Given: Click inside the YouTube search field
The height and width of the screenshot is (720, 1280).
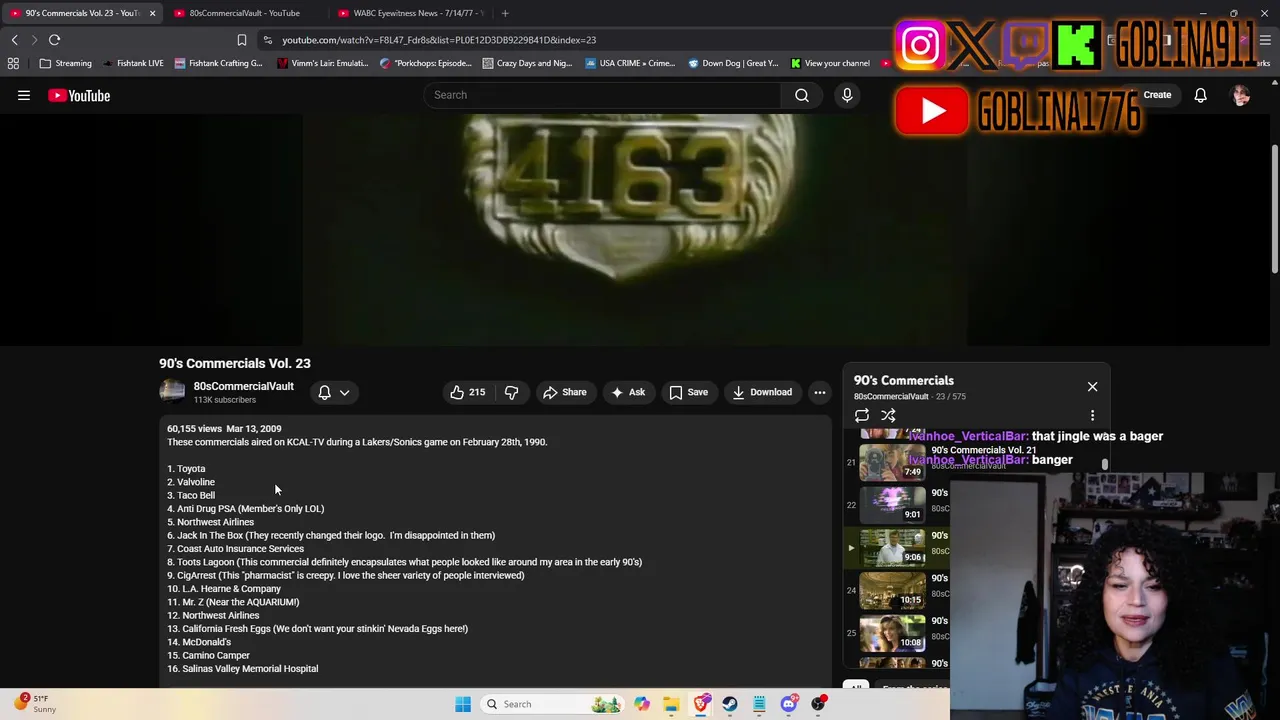Looking at the screenshot, I should [603, 95].
